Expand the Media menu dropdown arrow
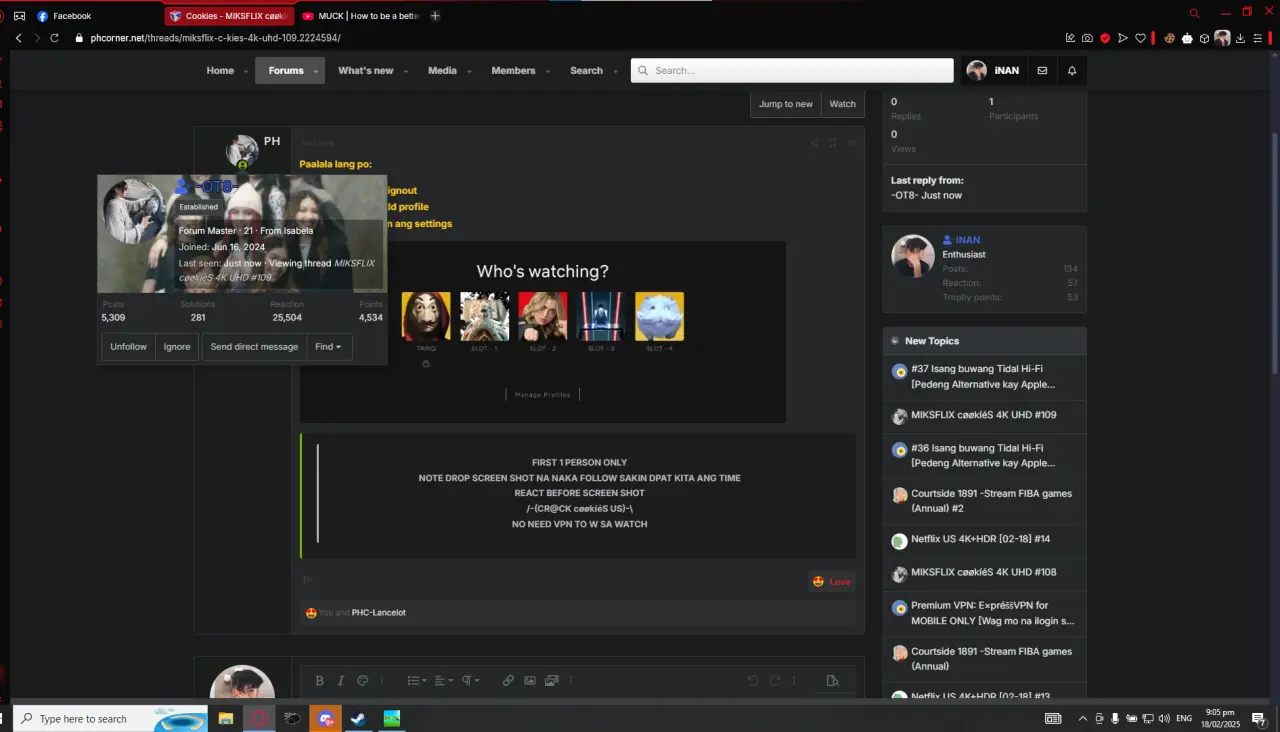The image size is (1280, 732). [469, 72]
